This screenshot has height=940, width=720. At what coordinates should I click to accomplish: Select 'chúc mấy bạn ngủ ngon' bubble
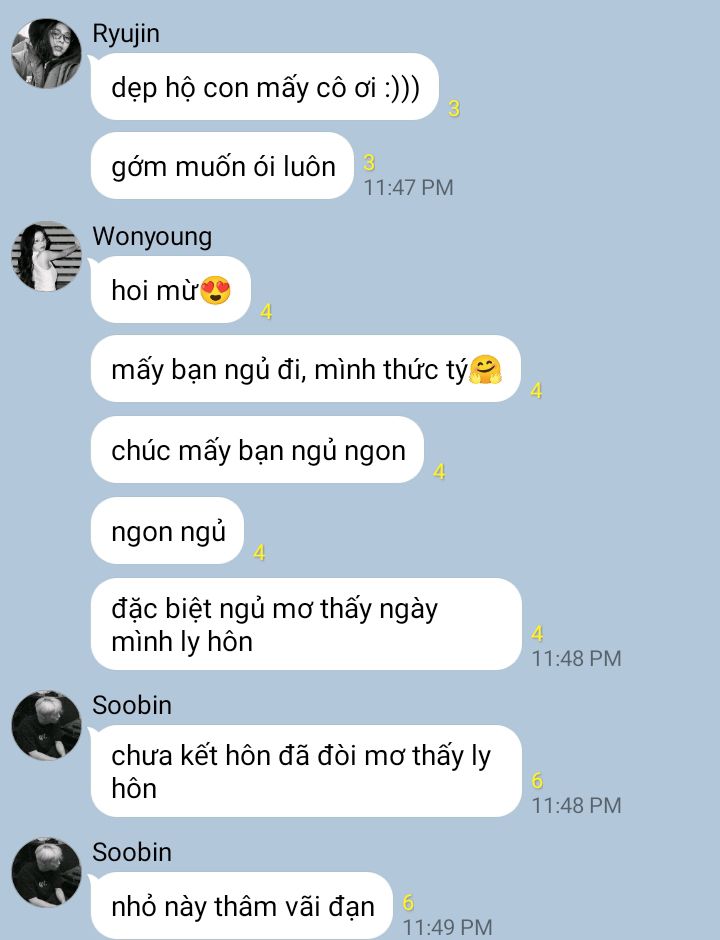(x=257, y=450)
